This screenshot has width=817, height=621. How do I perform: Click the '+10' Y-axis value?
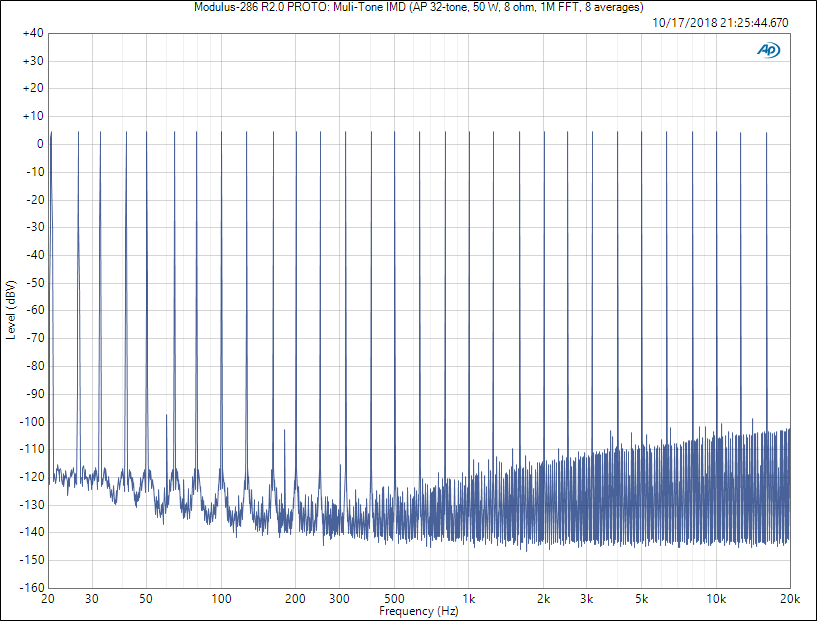(x=33, y=116)
